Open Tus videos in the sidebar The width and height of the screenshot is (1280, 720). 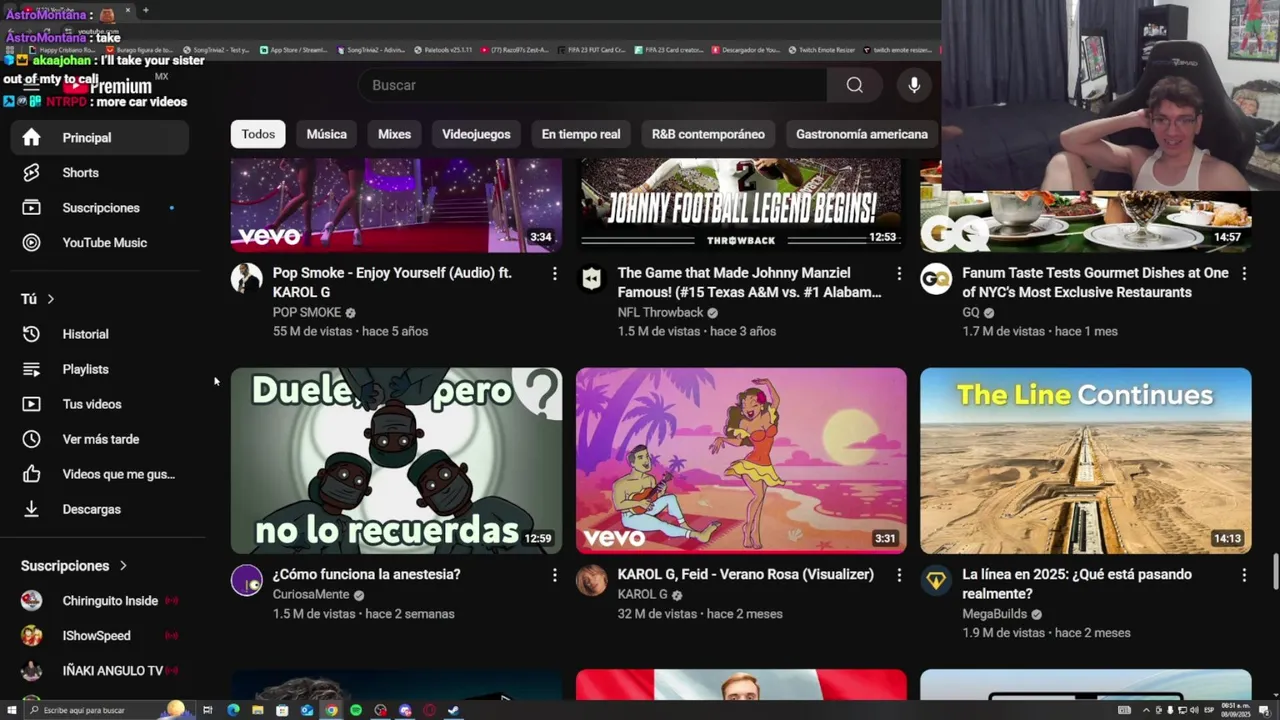point(99,404)
